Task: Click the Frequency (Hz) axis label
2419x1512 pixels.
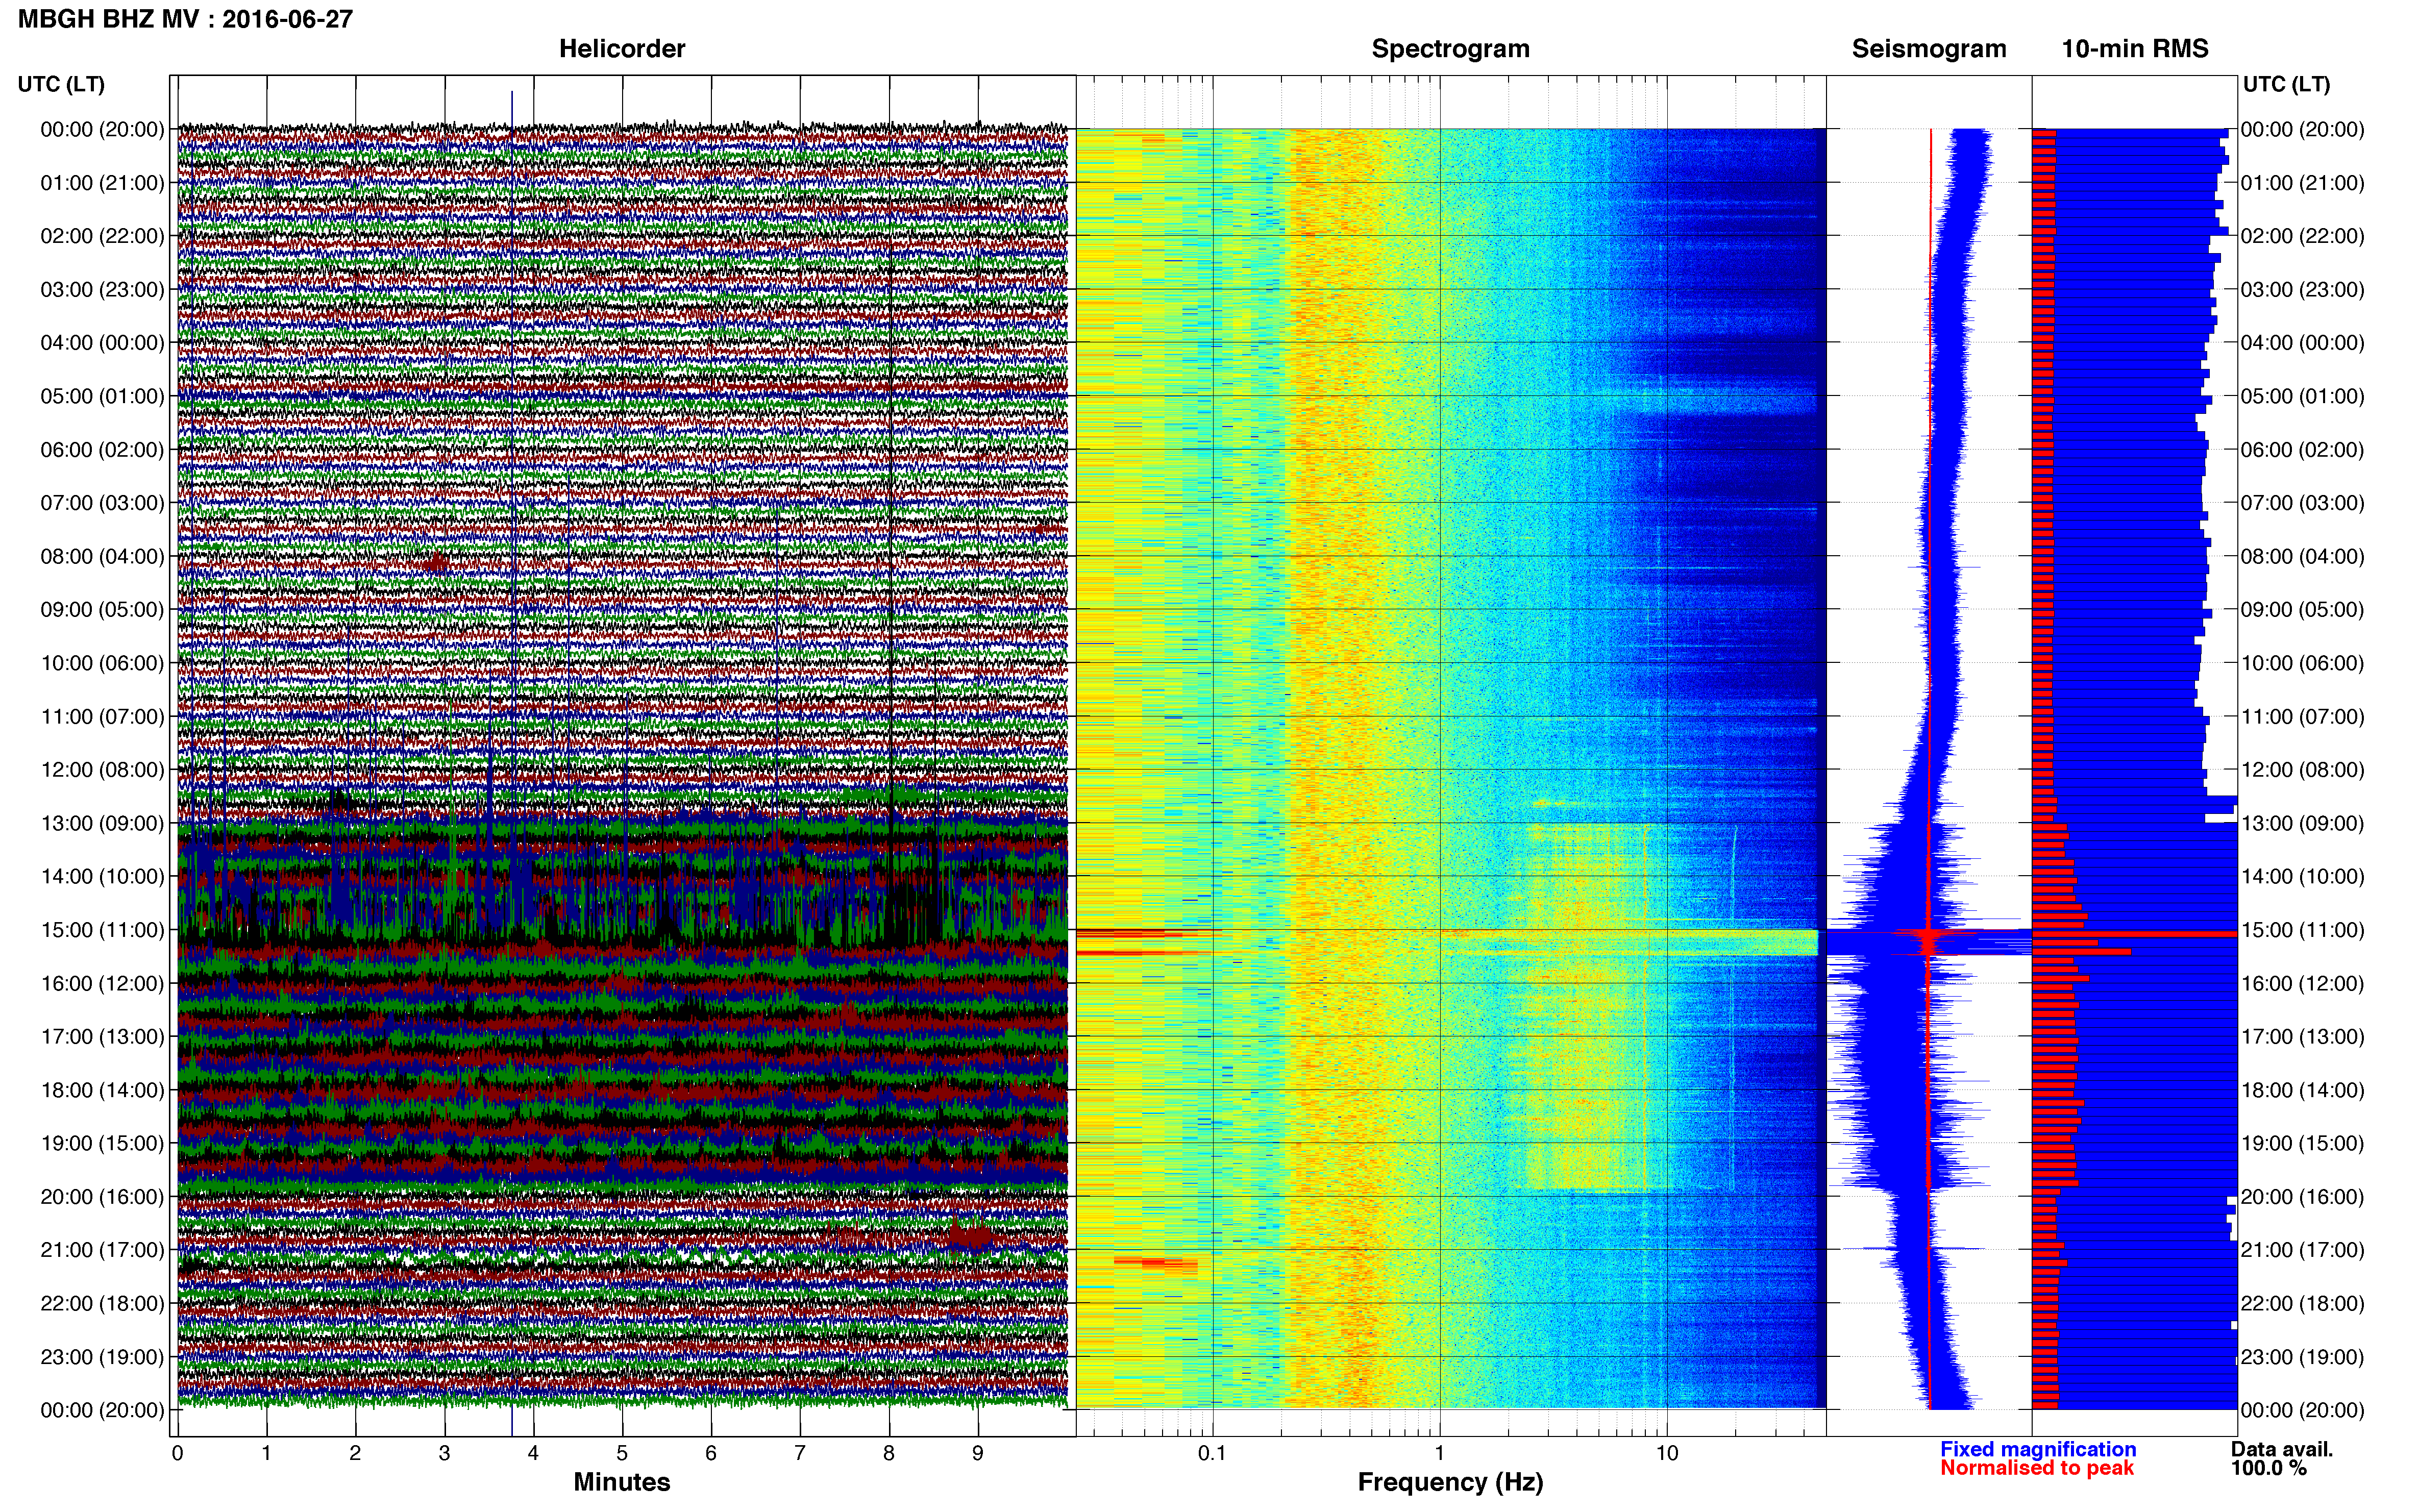Action: (1450, 1482)
